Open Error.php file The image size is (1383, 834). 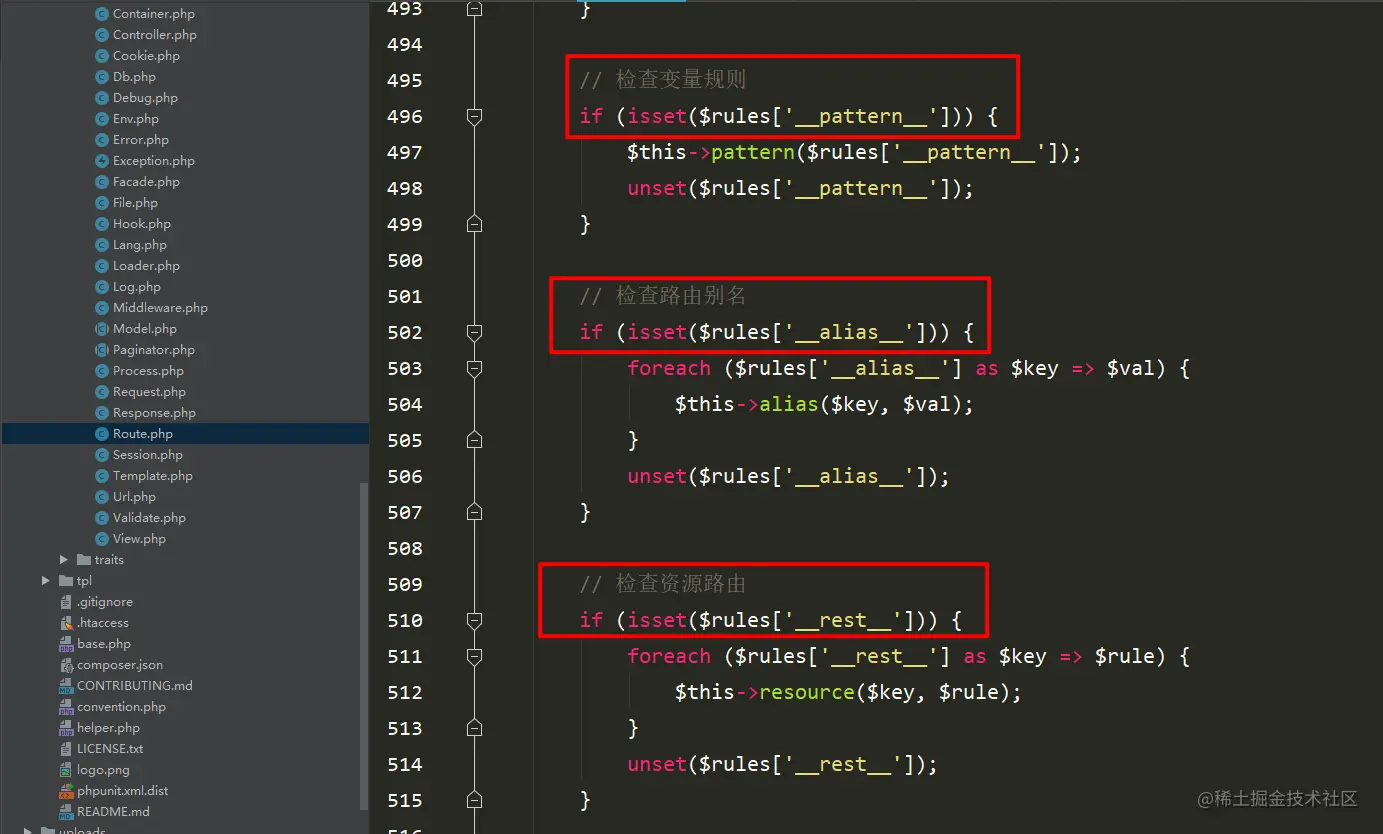(x=141, y=140)
